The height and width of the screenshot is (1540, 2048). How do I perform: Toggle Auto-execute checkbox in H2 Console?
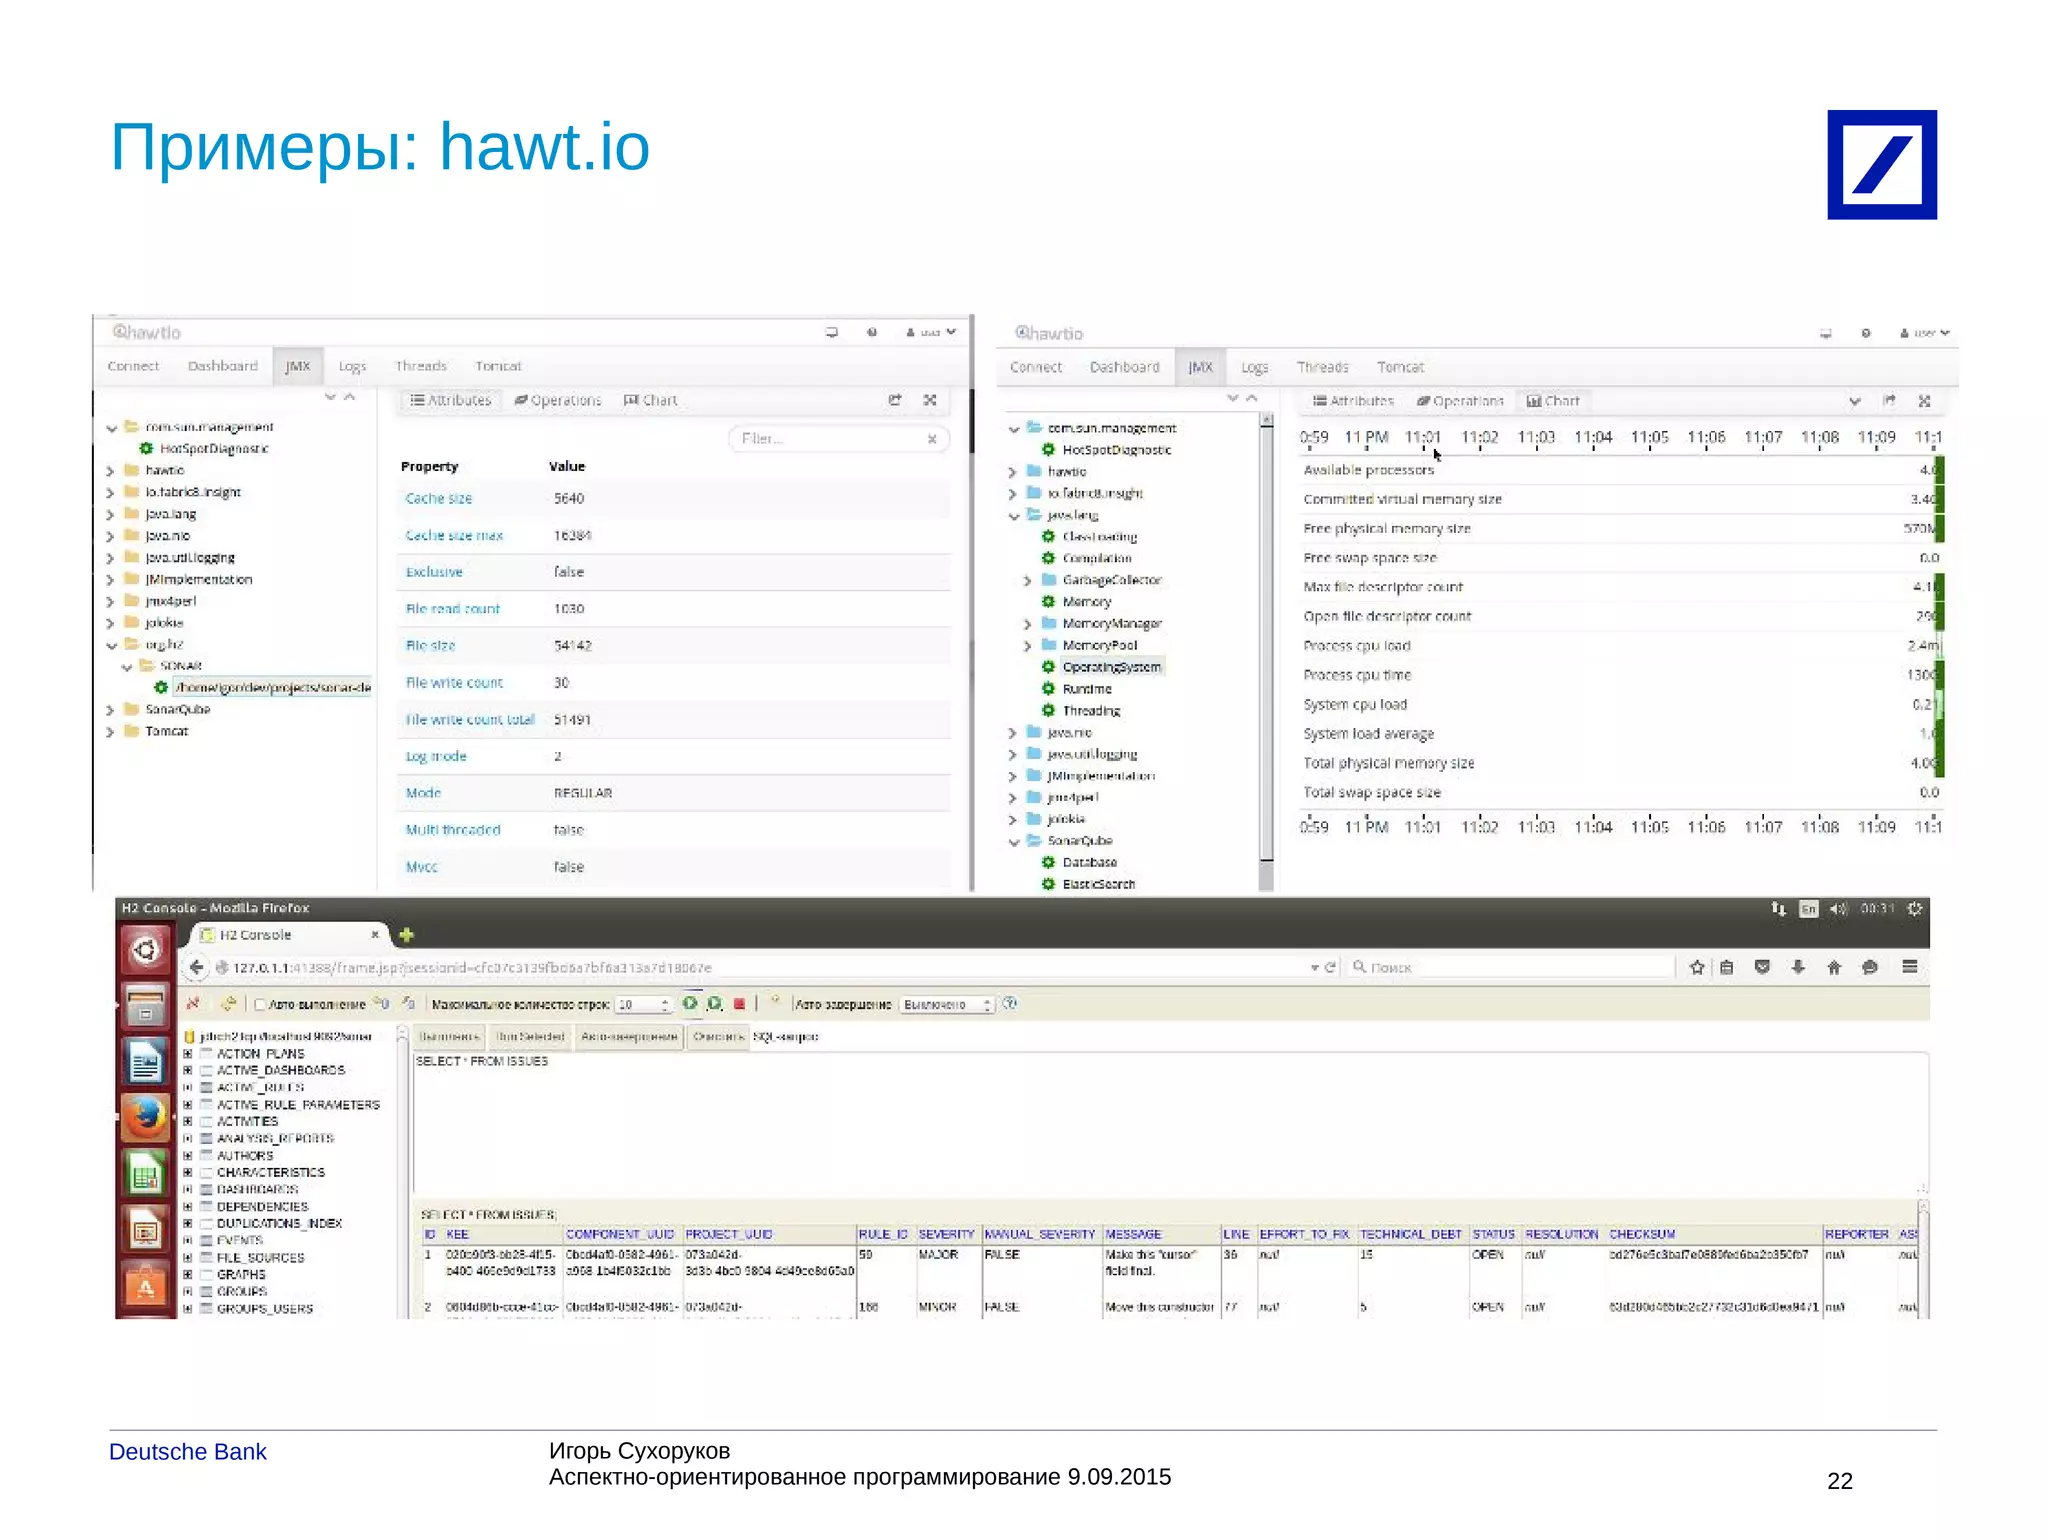point(260,1004)
